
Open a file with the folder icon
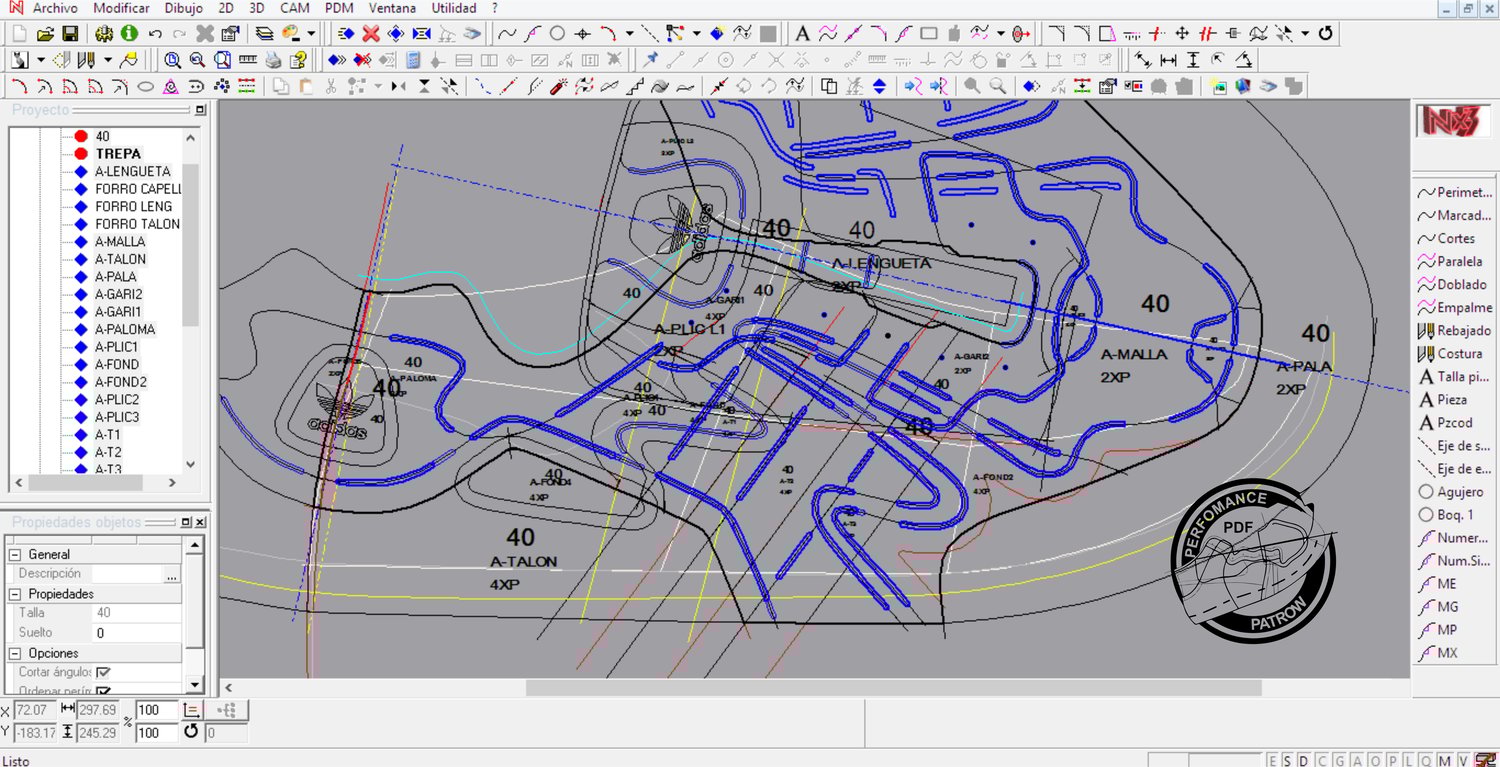pyautogui.click(x=45, y=33)
